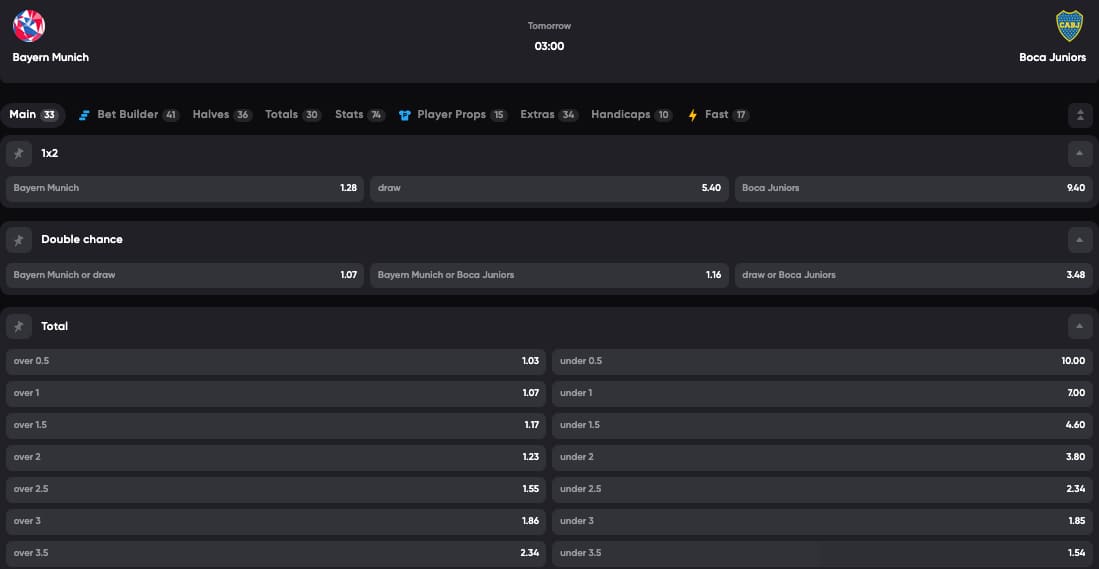Click the Tomorrow date label
Screen dimensions: 1099x569
(550, 26)
